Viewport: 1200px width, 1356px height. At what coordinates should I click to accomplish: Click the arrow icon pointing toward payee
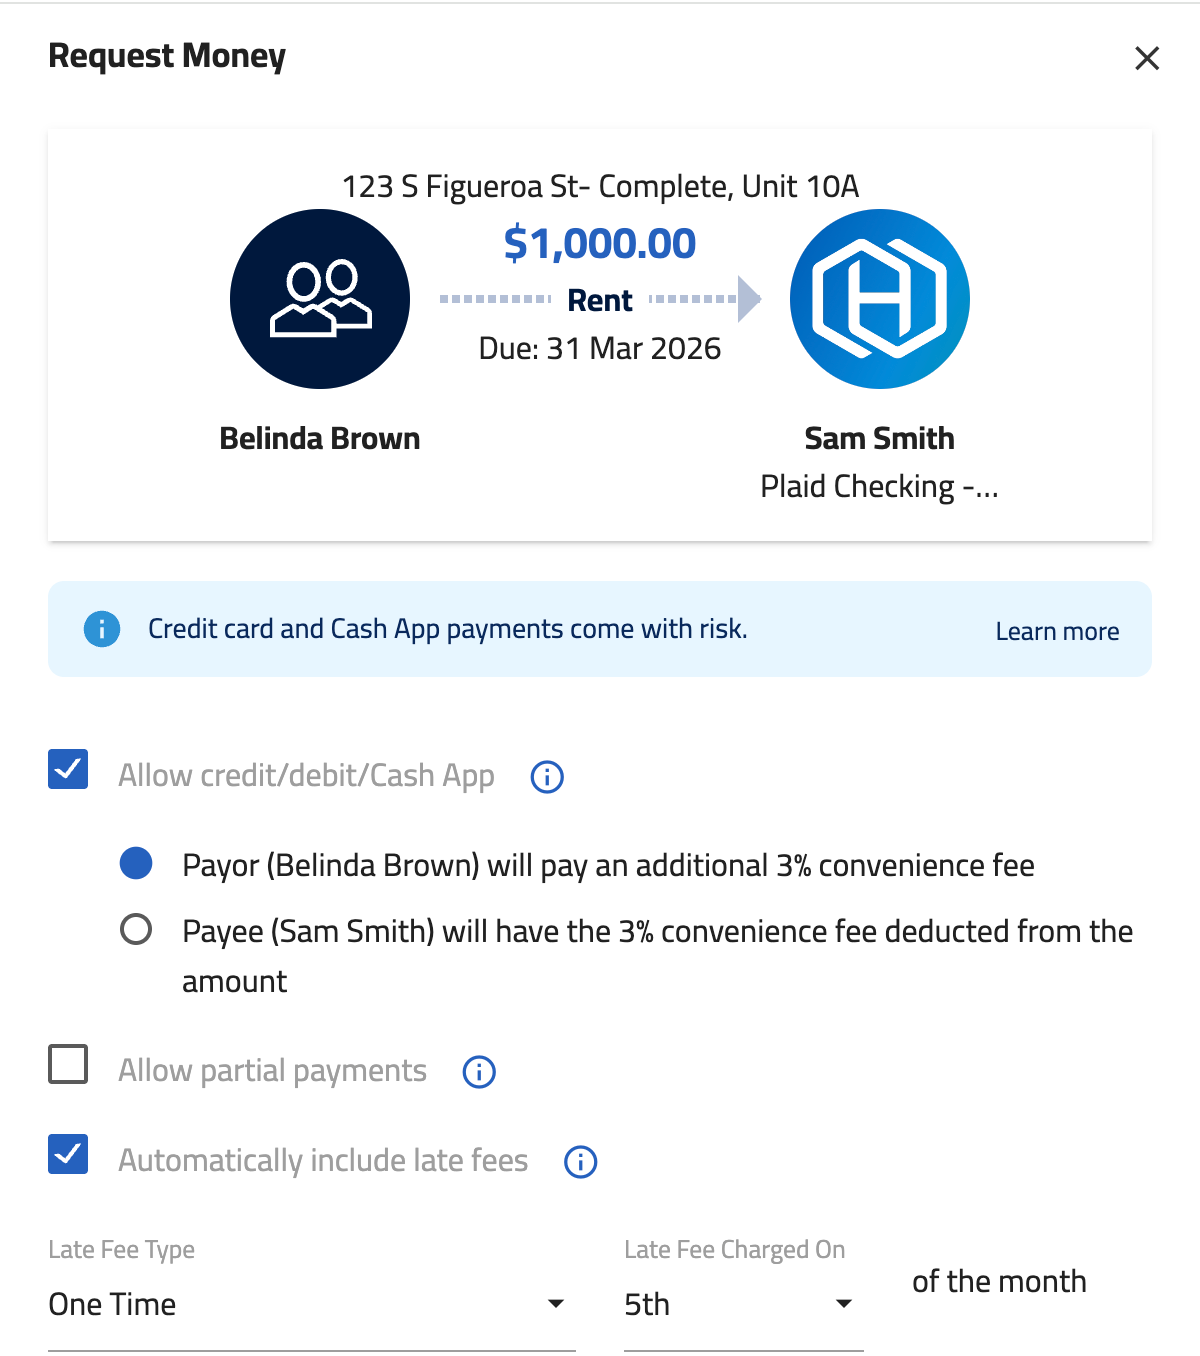coord(749,299)
